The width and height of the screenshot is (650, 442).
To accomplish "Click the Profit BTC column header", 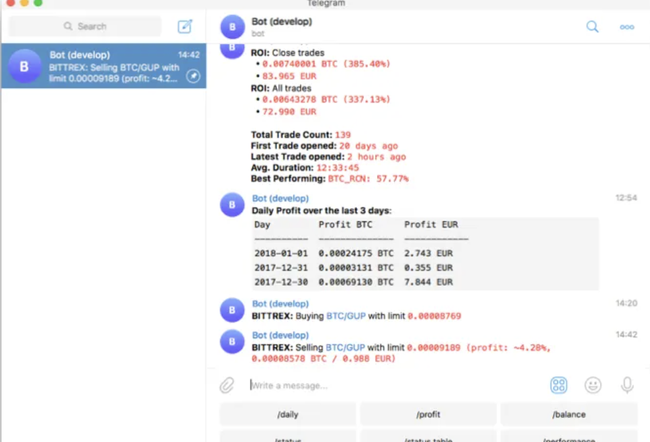I will [x=345, y=225].
